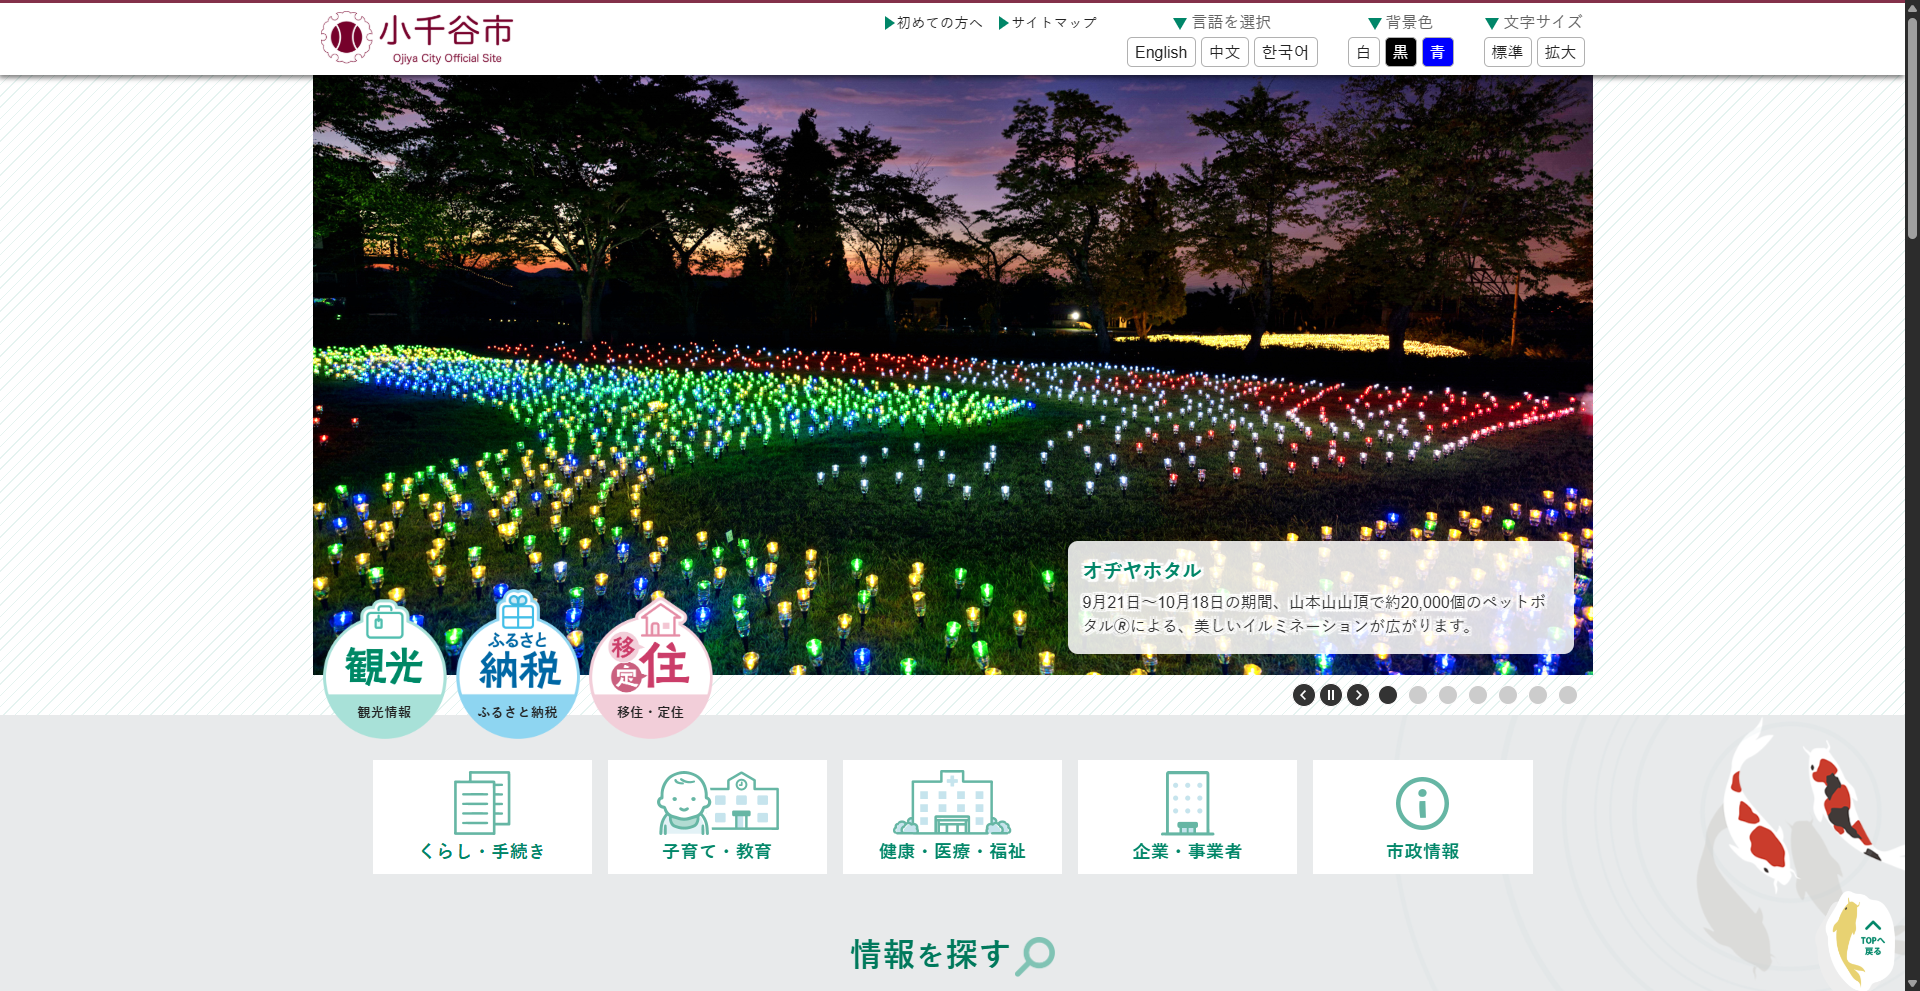Open the 初めての方へ menu link
Image resolution: width=1920 pixels, height=991 pixels.
pyautogui.click(x=933, y=22)
